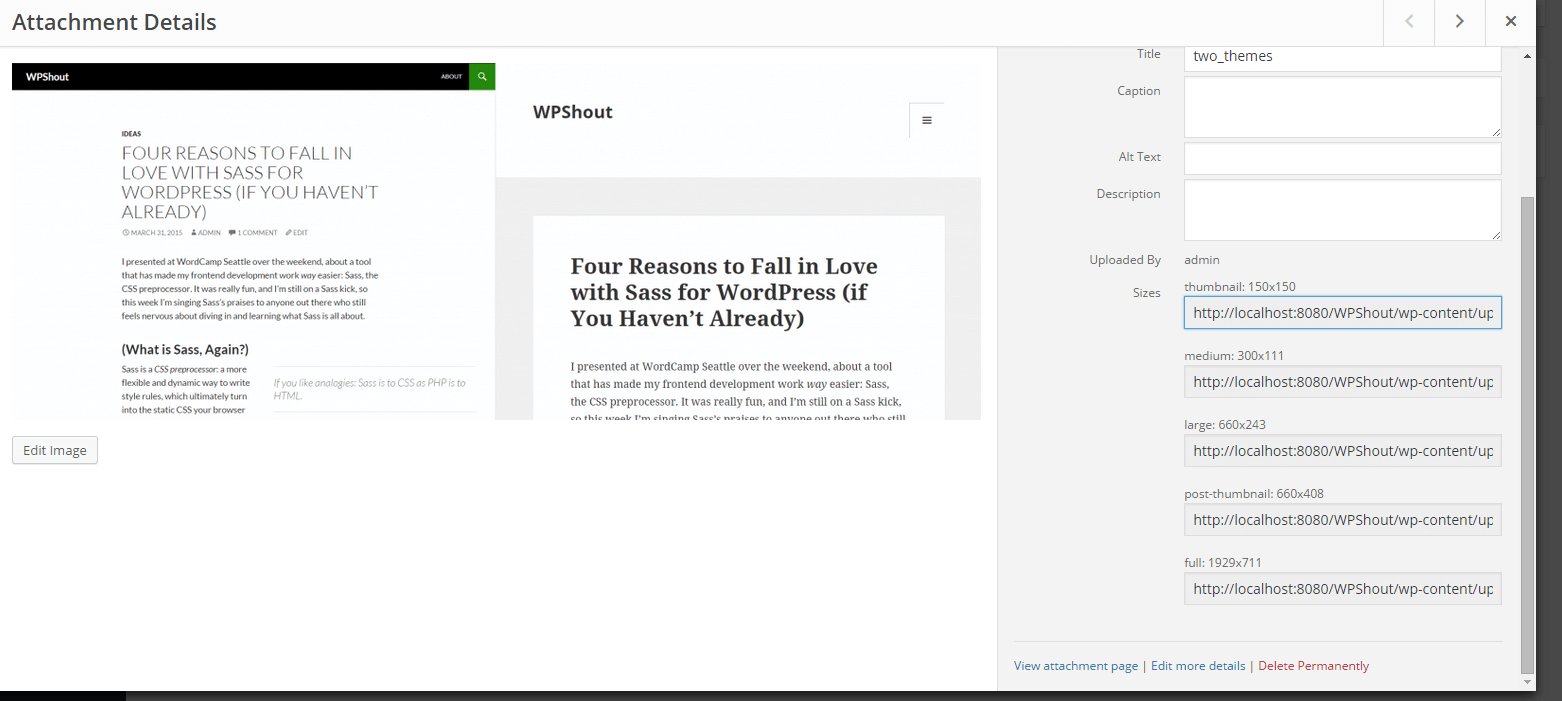Go to the previous attachment arrow

1409,22
